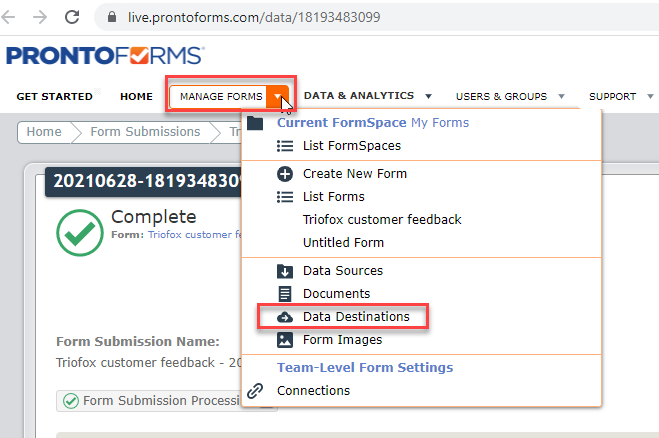659x438 pixels.
Task: Expand the Support dropdown arrow
Action: pos(650,96)
